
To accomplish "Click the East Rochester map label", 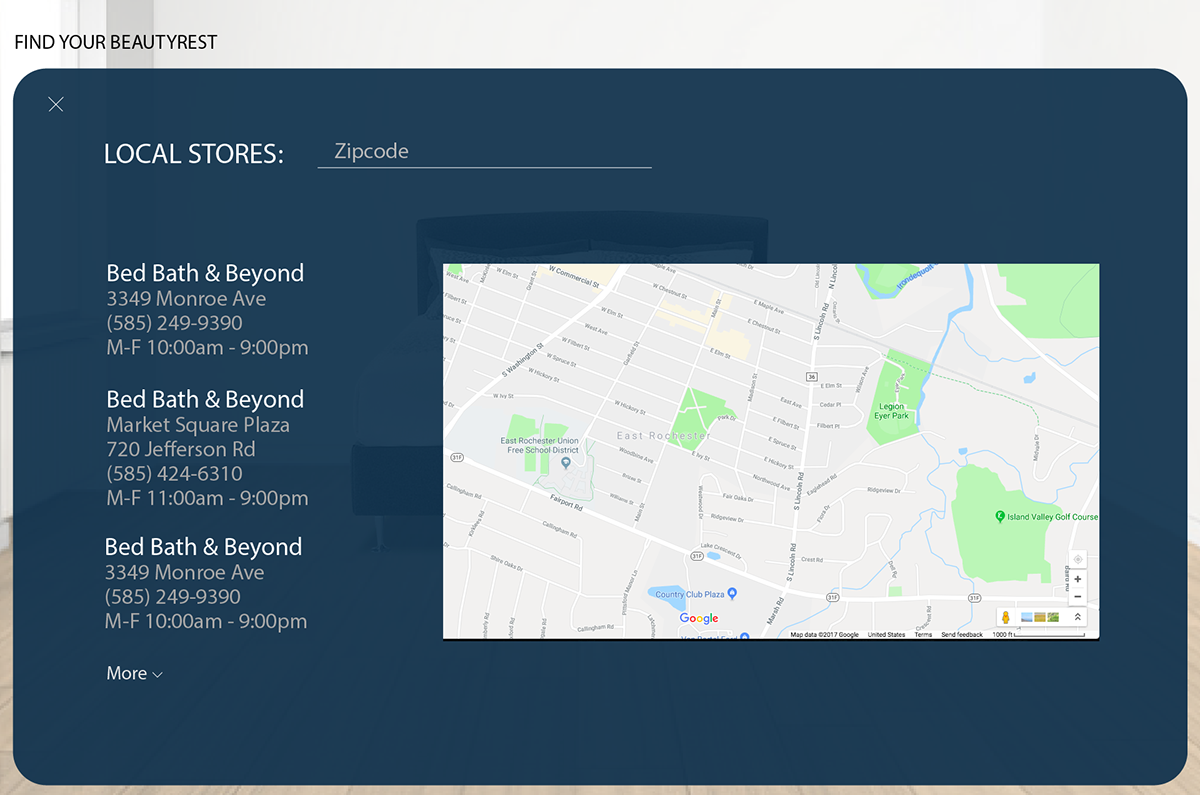I will pos(665,436).
